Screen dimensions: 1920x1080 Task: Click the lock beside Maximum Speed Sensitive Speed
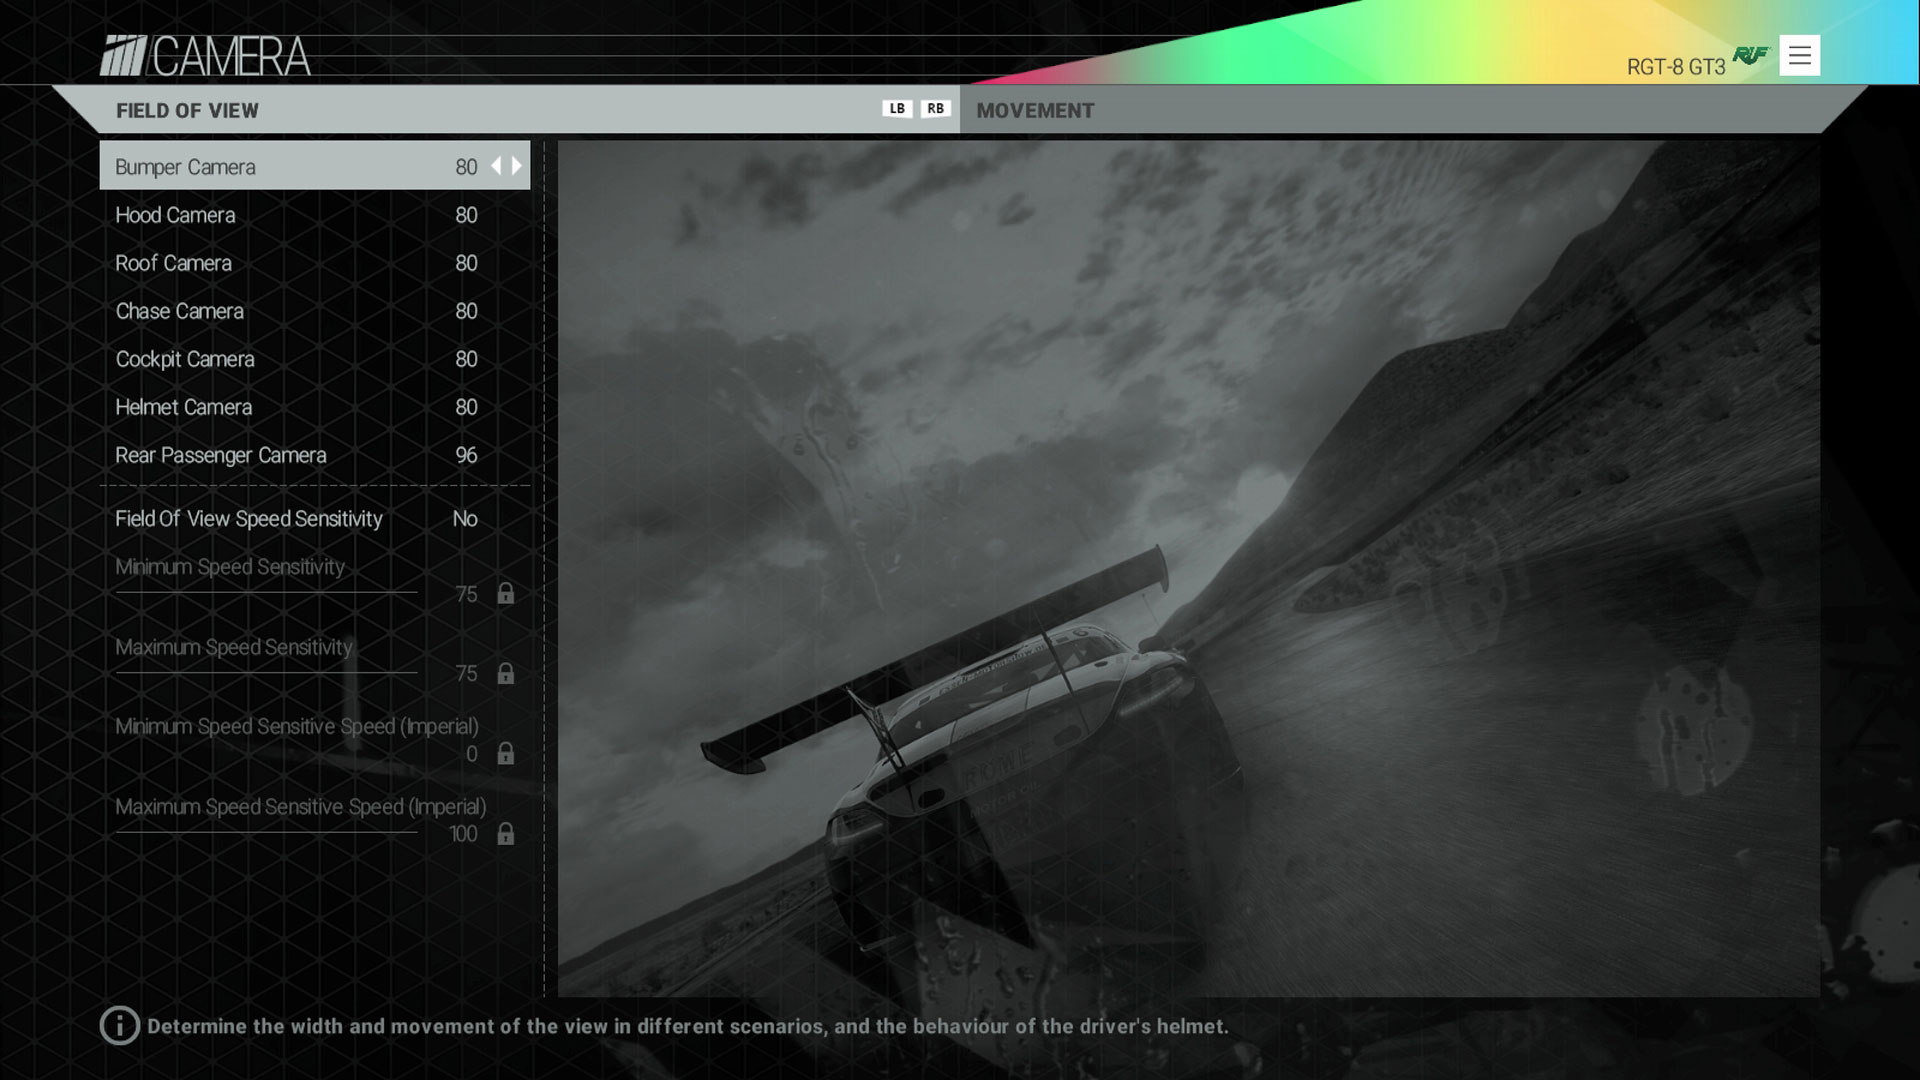(505, 833)
